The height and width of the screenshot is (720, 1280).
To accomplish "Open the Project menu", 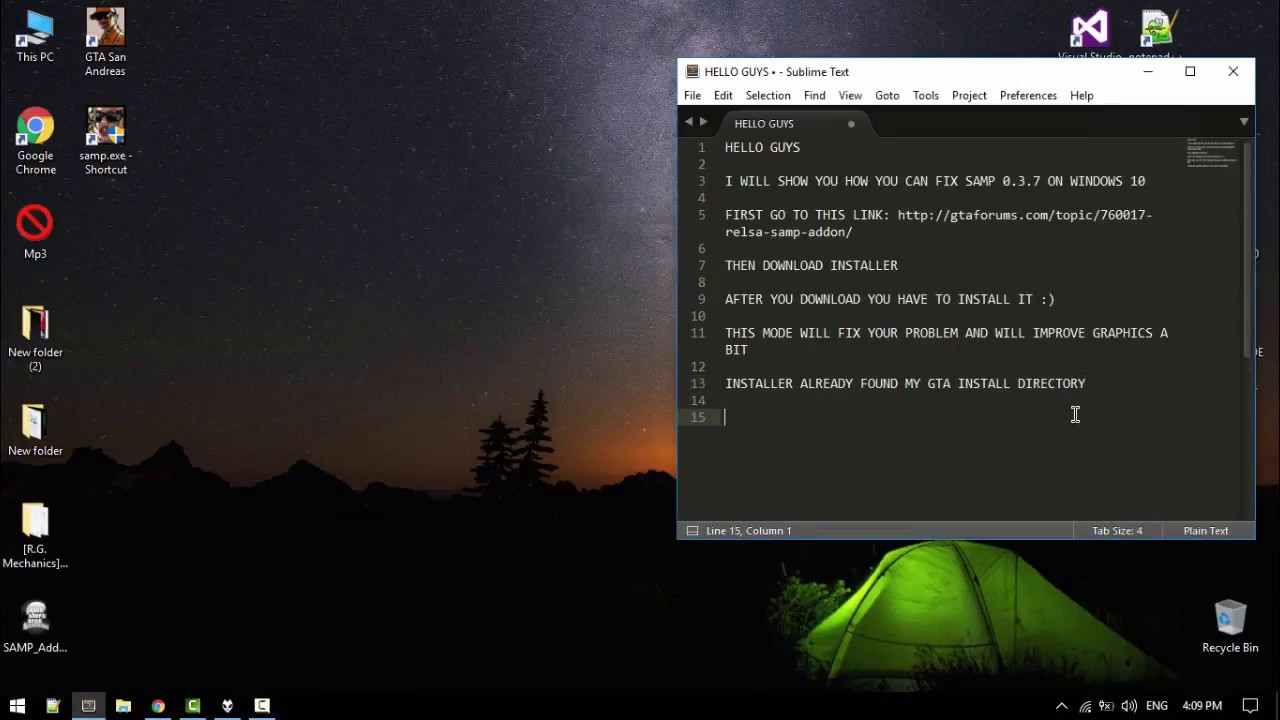I will [969, 95].
